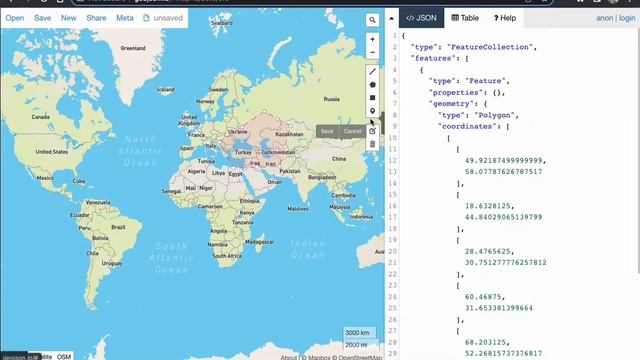Click Cancel in the edit toolbar

352,131
